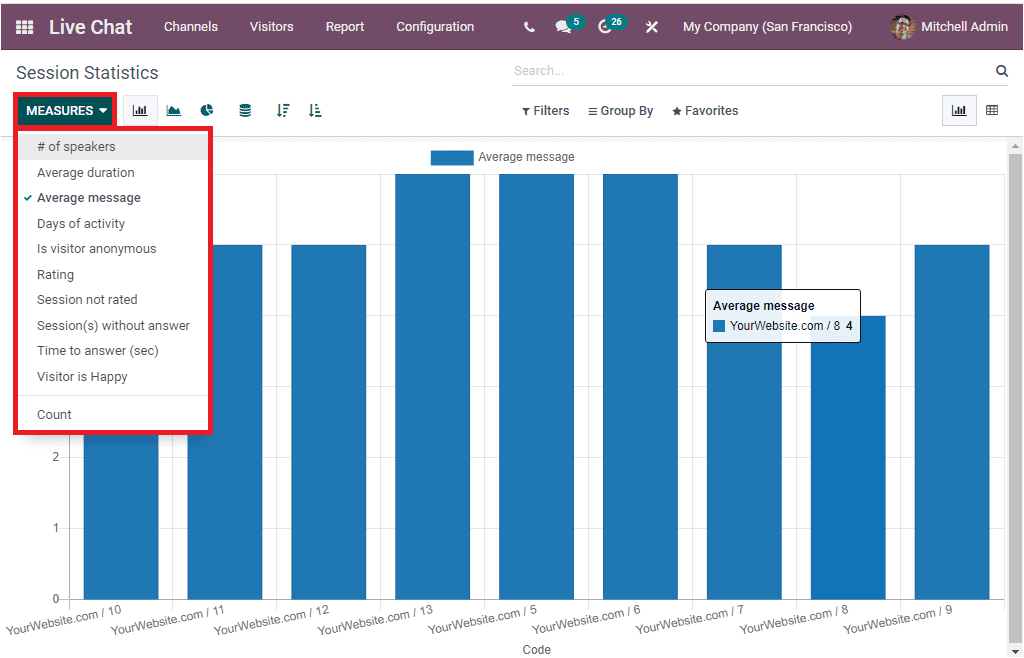Image resolution: width=1024 pixels, height=658 pixels.
Task: Switch to the line chart icon
Action: pyautogui.click(x=174, y=110)
